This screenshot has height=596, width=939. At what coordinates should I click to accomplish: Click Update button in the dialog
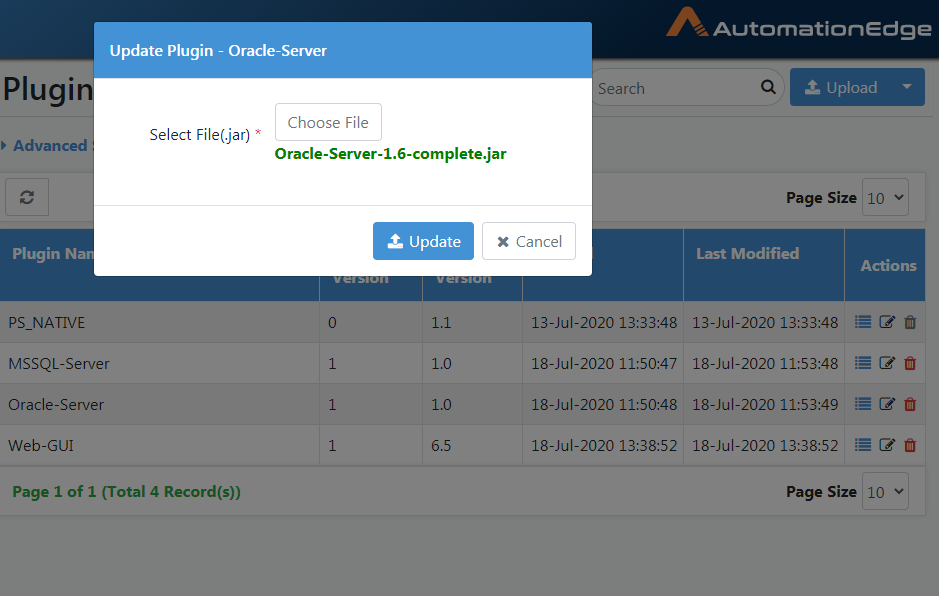click(423, 241)
